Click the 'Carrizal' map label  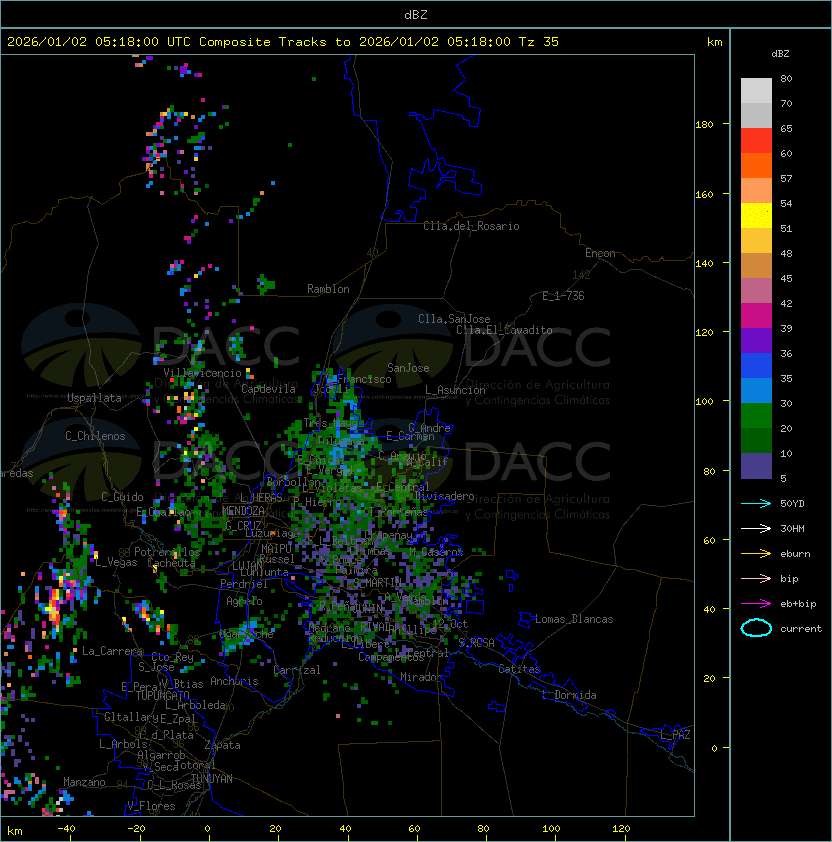tap(297, 670)
